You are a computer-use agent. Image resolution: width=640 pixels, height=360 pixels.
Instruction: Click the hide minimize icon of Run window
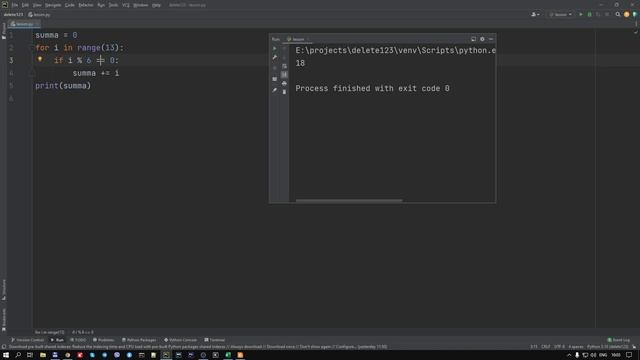point(491,39)
